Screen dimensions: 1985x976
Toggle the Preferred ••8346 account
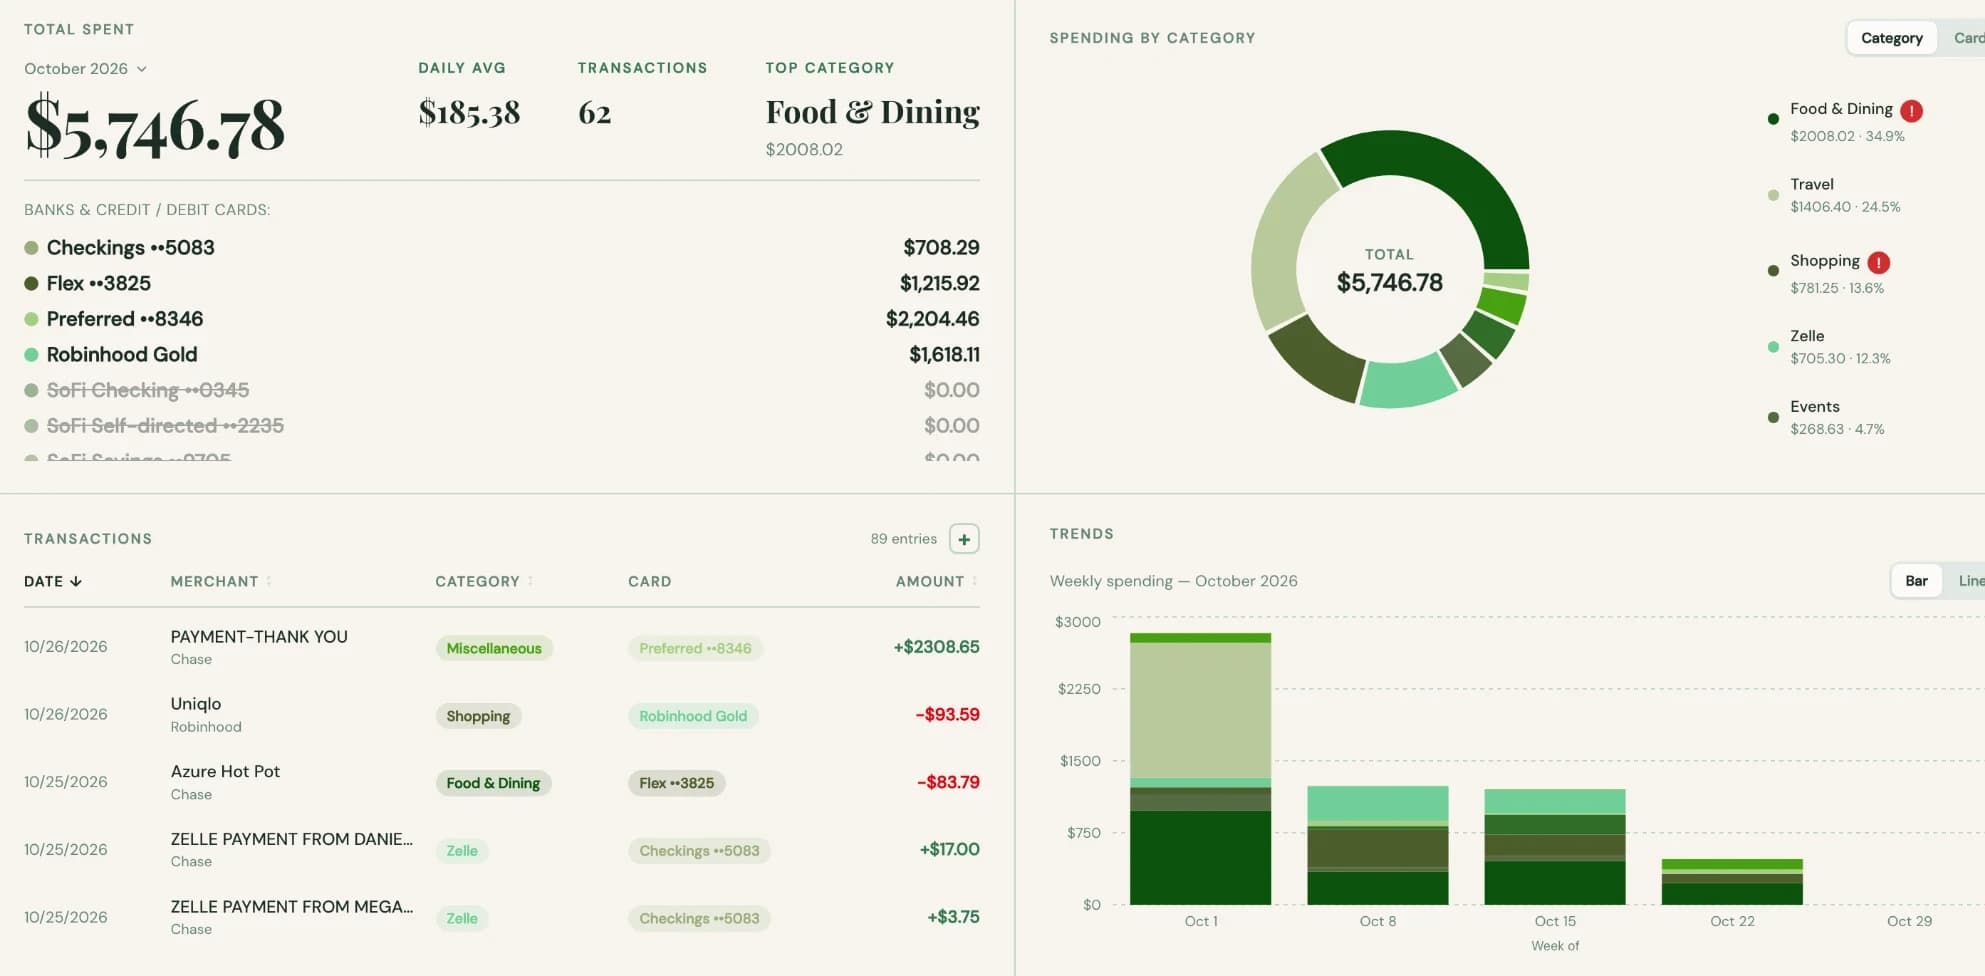click(502, 319)
